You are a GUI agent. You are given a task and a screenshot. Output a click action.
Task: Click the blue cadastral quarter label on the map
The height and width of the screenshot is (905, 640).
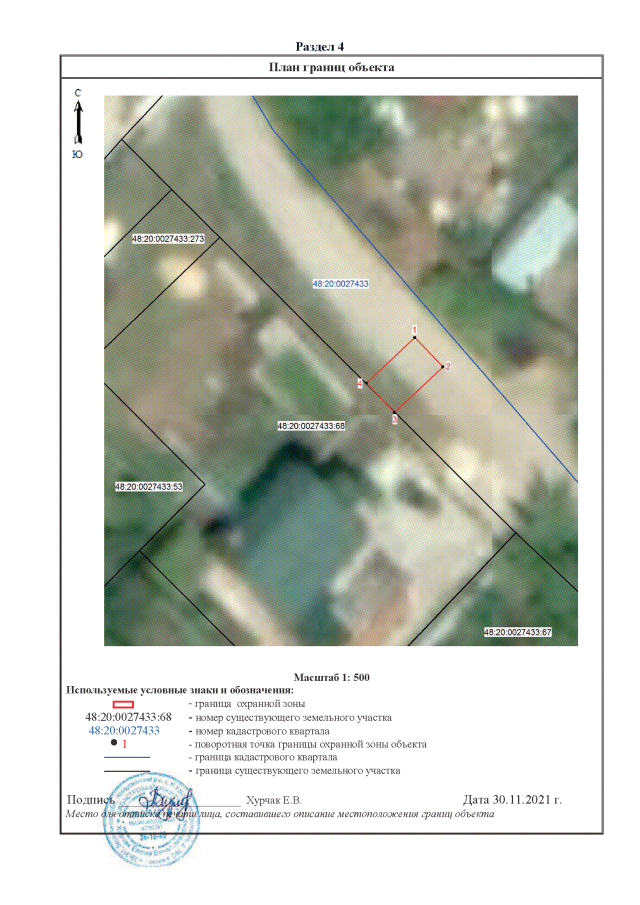click(341, 284)
